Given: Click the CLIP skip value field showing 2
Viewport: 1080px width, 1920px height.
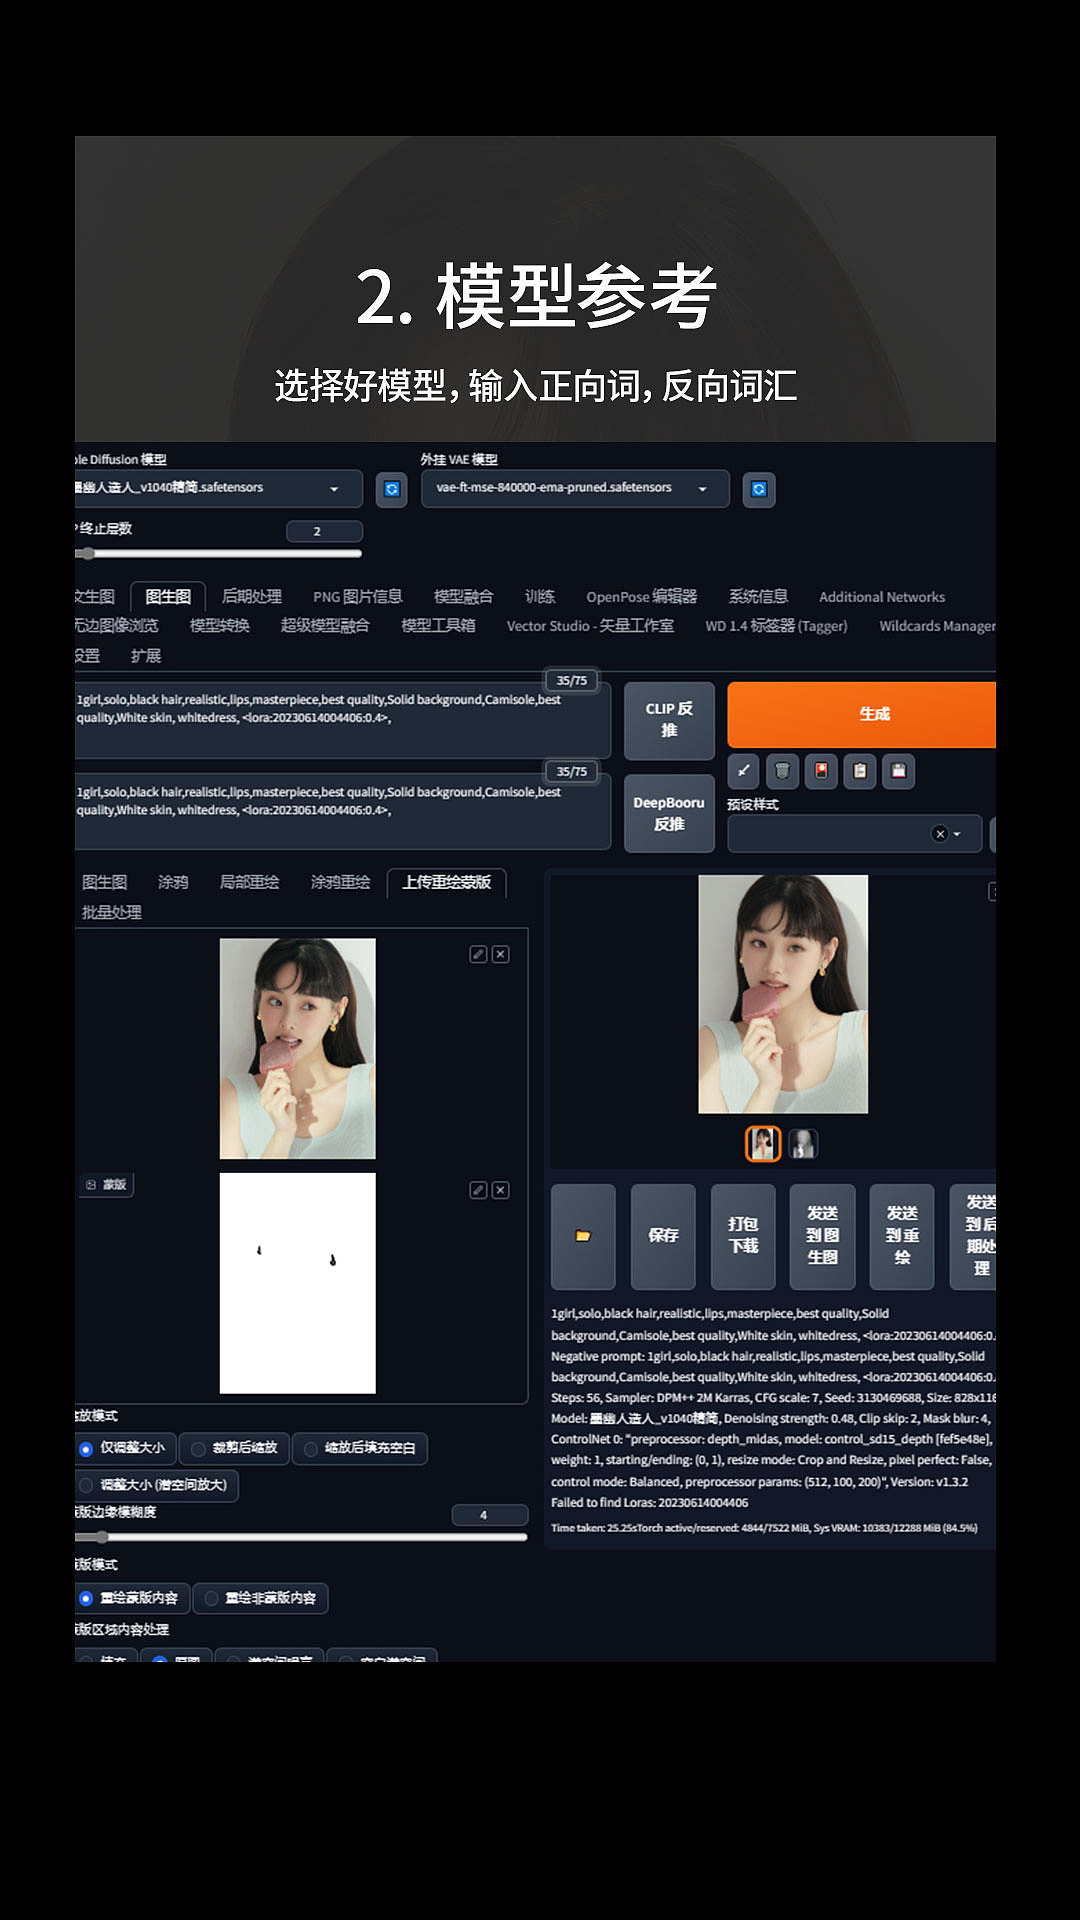Looking at the screenshot, I should (x=324, y=531).
